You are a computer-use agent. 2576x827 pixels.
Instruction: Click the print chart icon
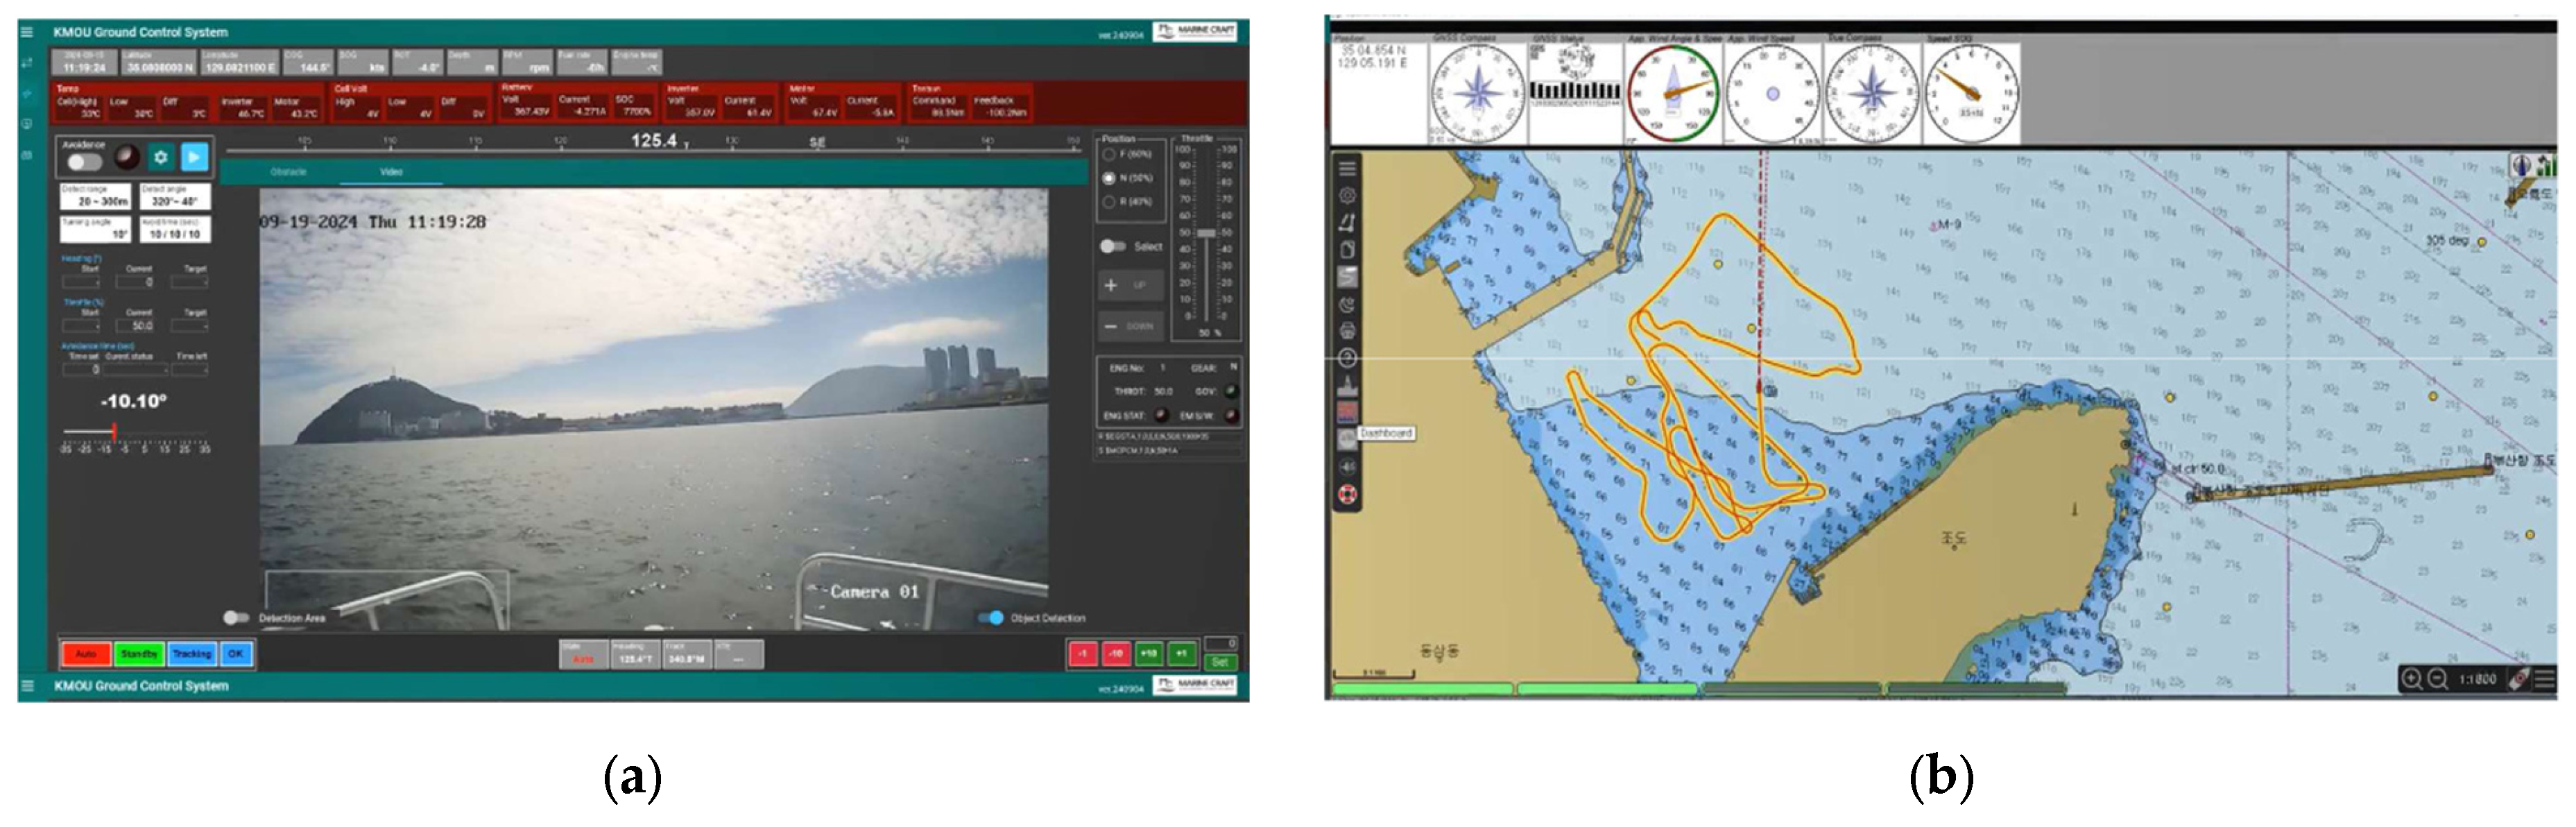[1347, 331]
